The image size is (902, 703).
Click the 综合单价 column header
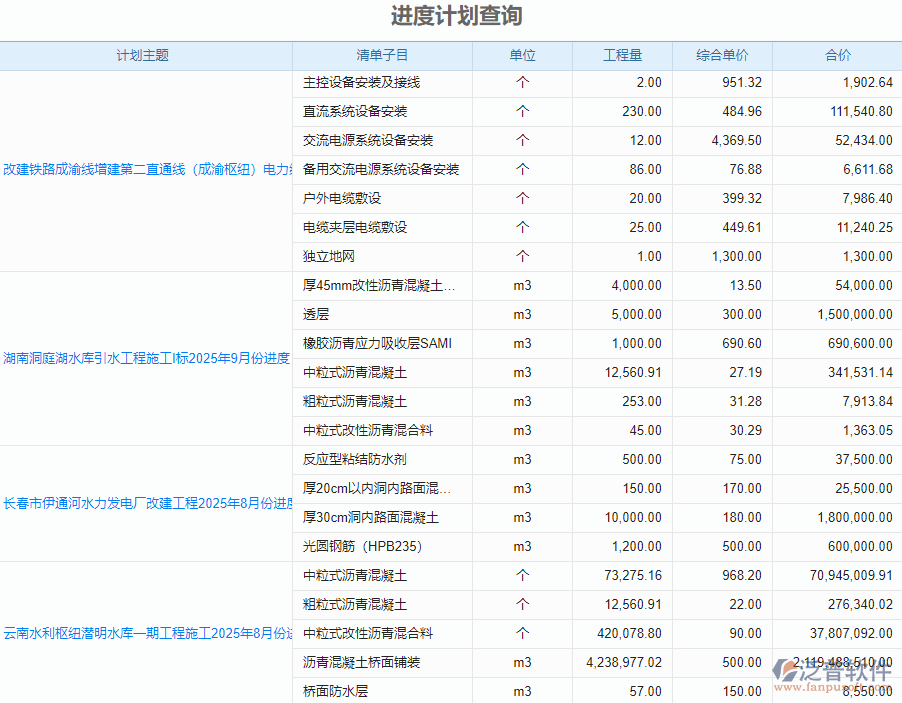[721, 56]
